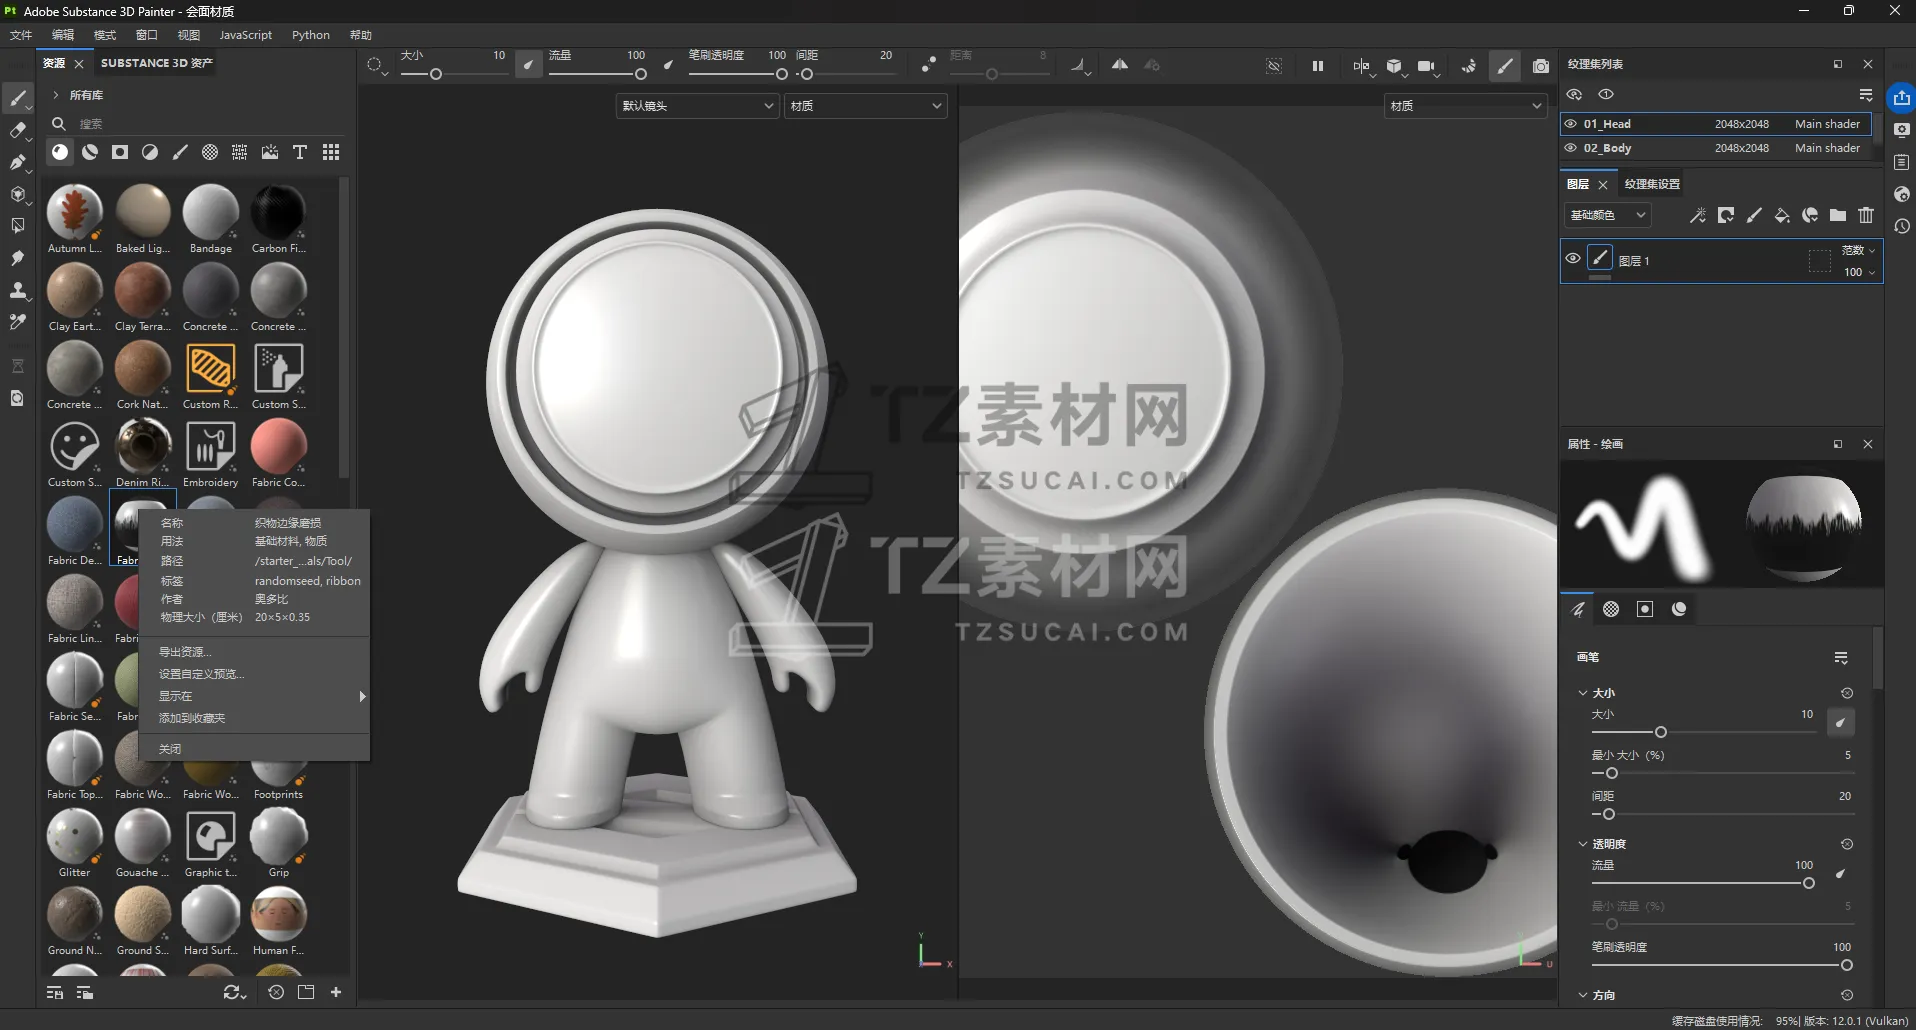This screenshot has width=1916, height=1030.
Task: Select the Material Picker tool
Action: coord(18,322)
